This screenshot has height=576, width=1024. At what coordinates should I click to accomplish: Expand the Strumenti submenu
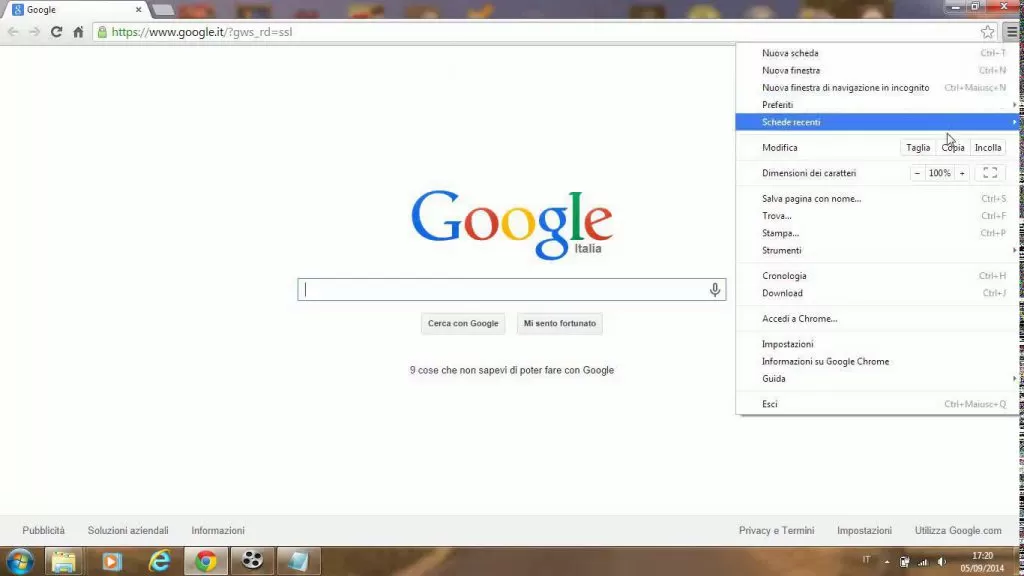pyautogui.click(x=876, y=251)
